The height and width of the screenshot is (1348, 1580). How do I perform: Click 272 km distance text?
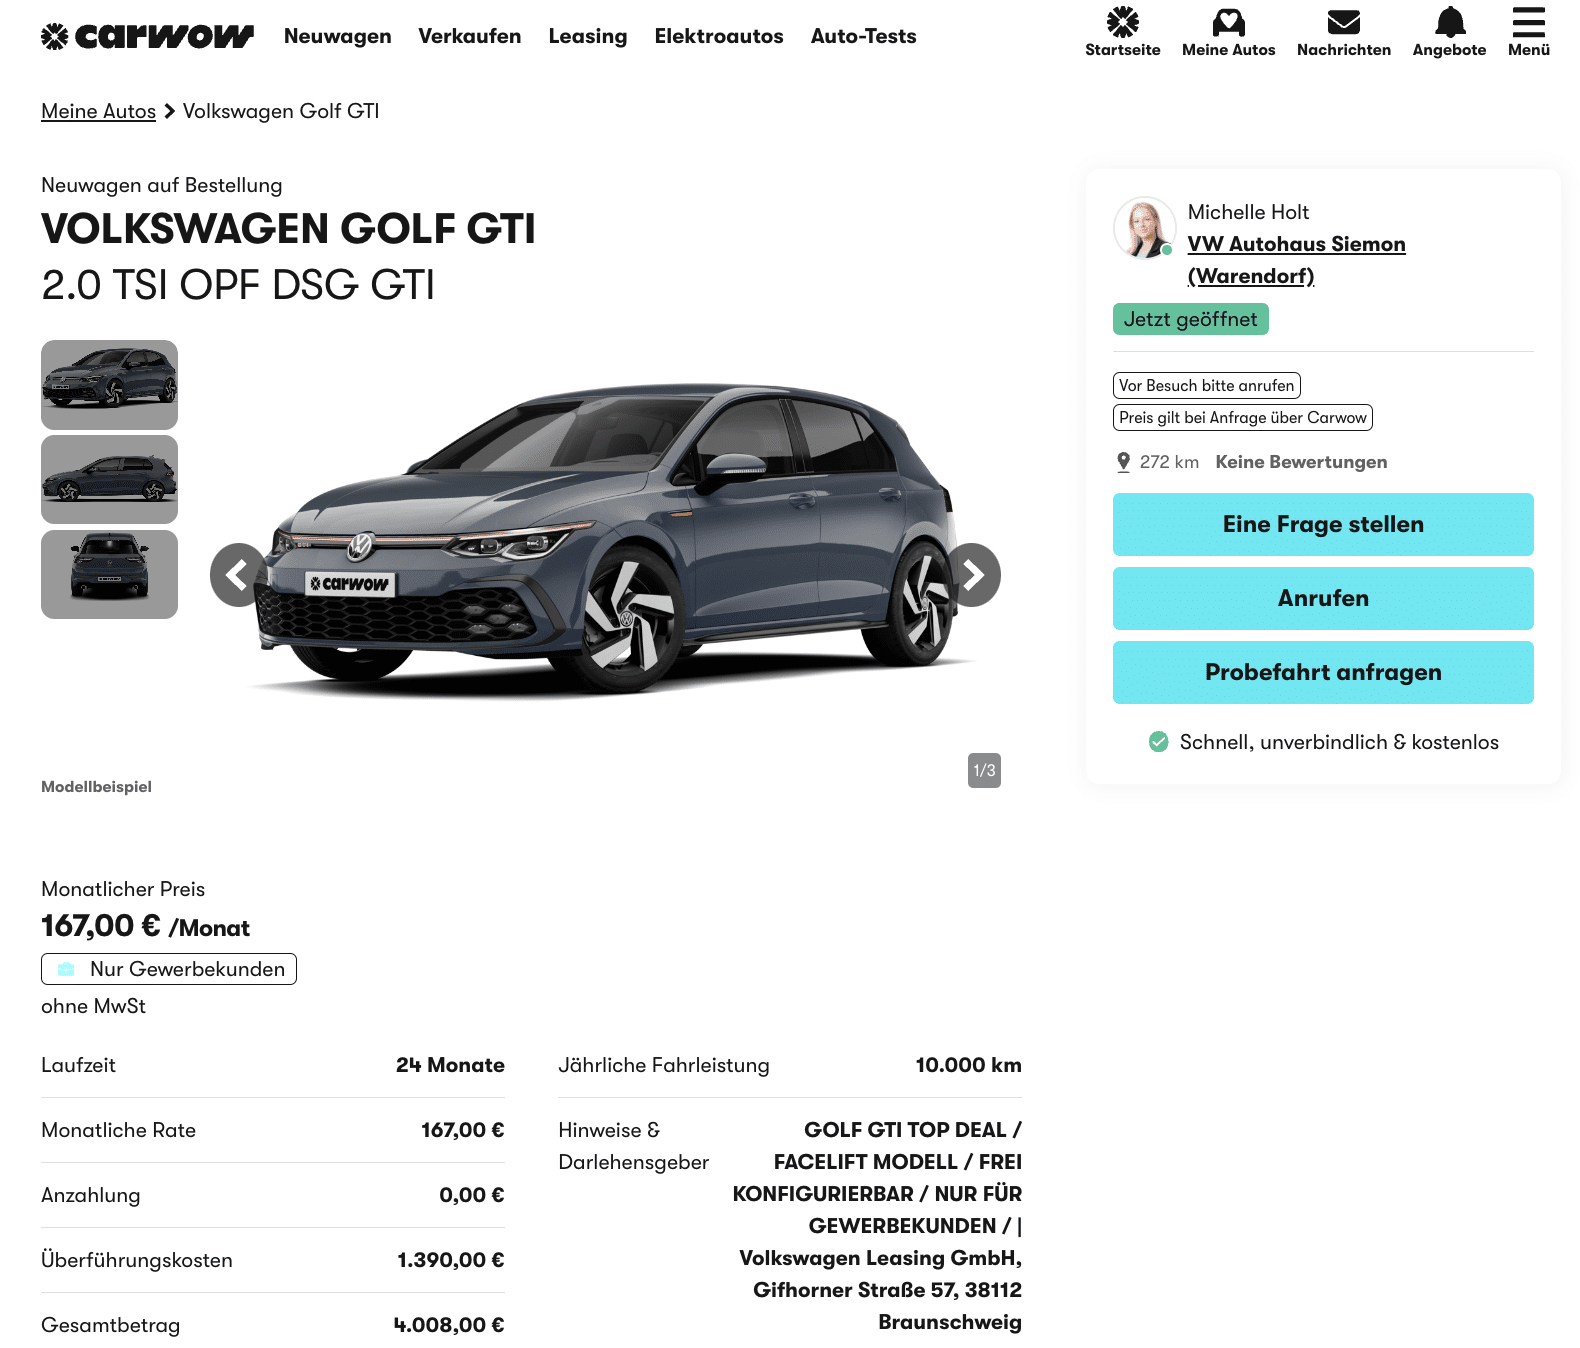pyautogui.click(x=1169, y=462)
